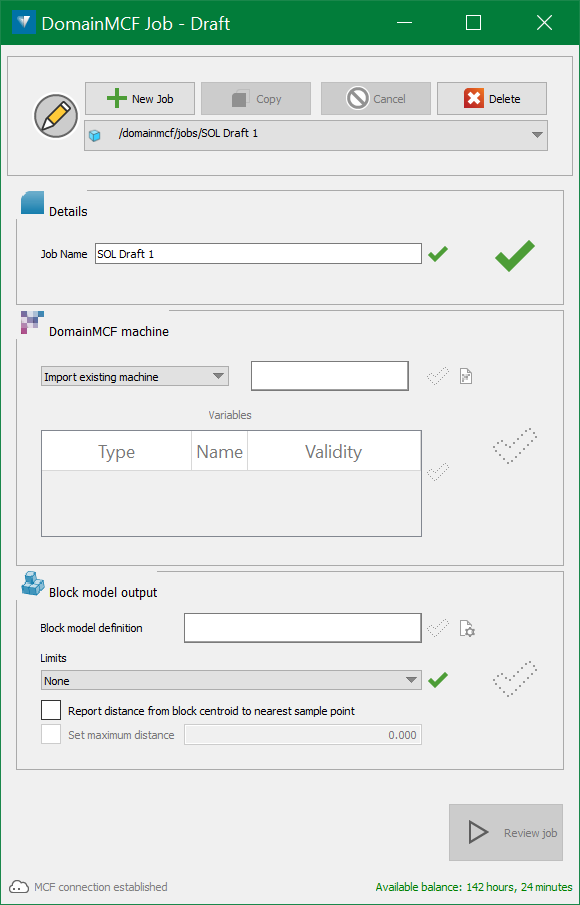
Task: Enable report distance to nearest sample point
Action: [x=51, y=710]
